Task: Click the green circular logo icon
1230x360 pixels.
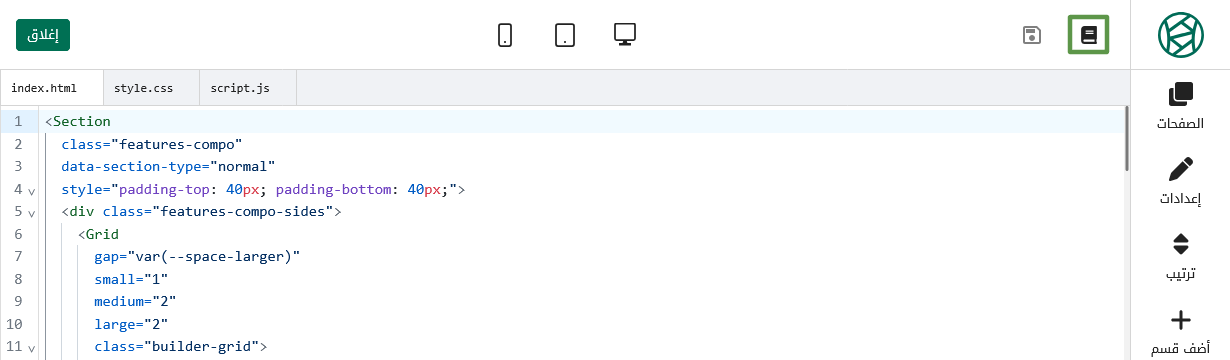Action: pos(1181,35)
